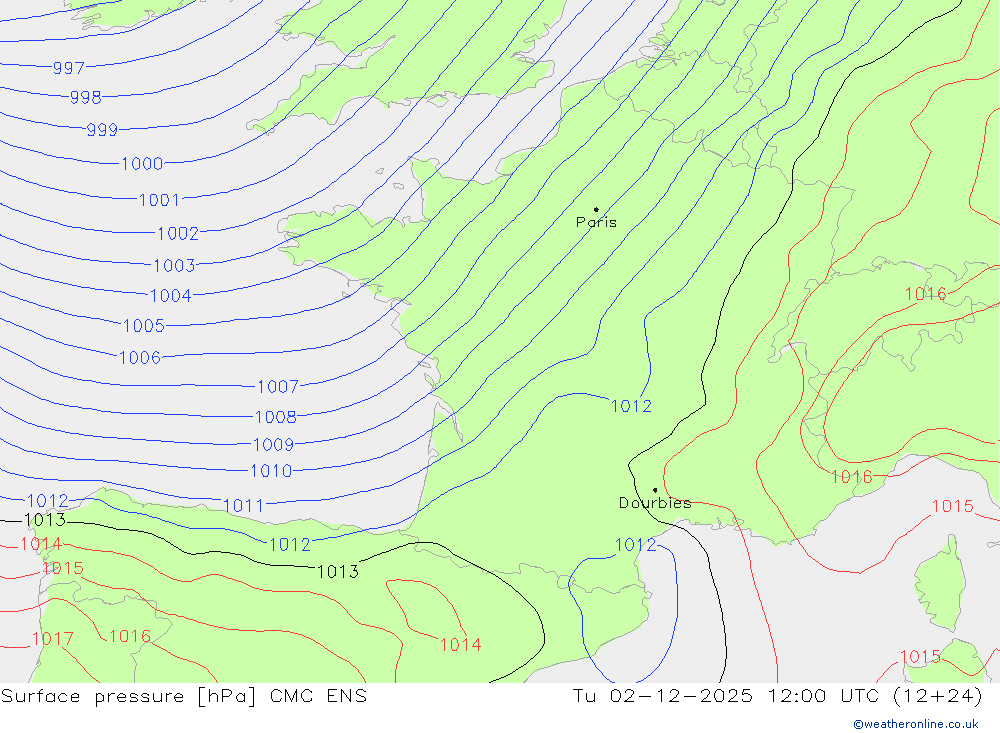Select the Surface pressure [hPa] CMC ENS caption

[184, 696]
